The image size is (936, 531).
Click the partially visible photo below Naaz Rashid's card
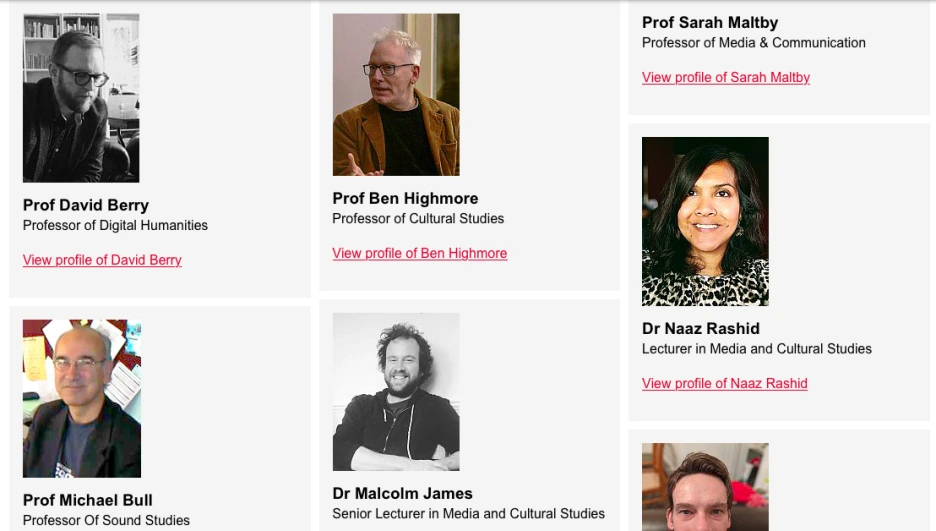705,487
